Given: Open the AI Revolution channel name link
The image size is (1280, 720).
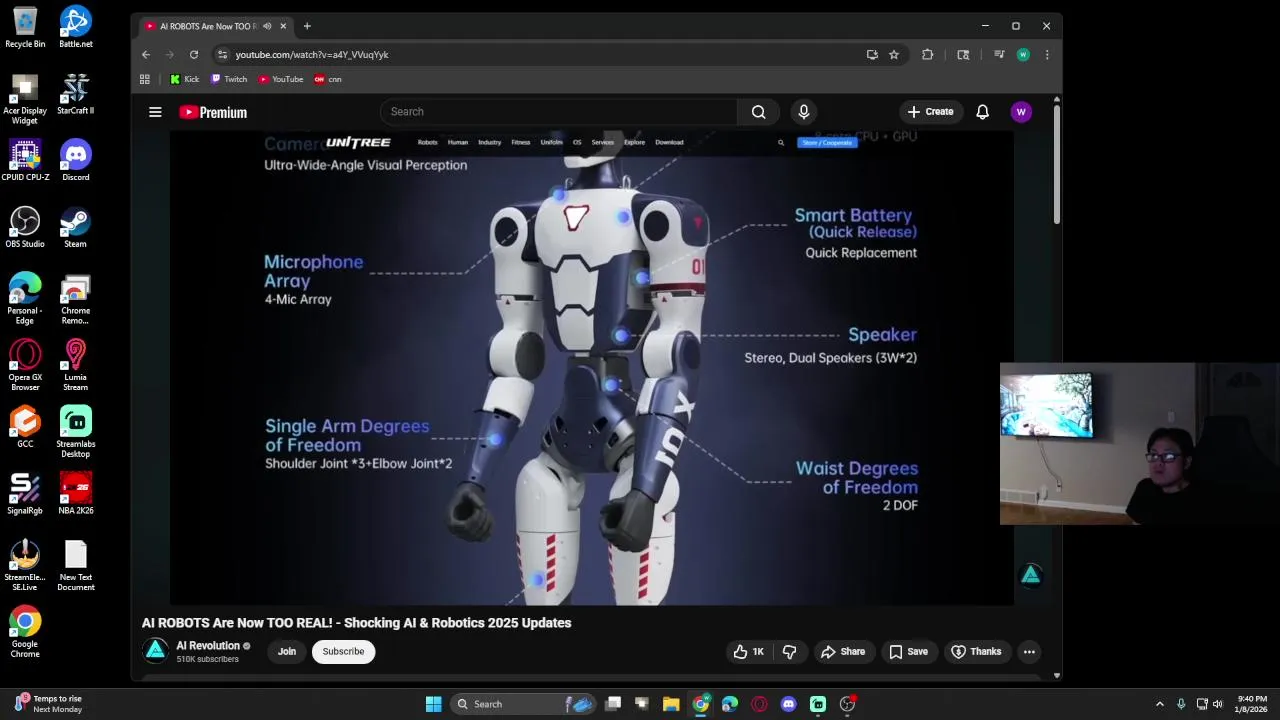Looking at the screenshot, I should 208,646.
